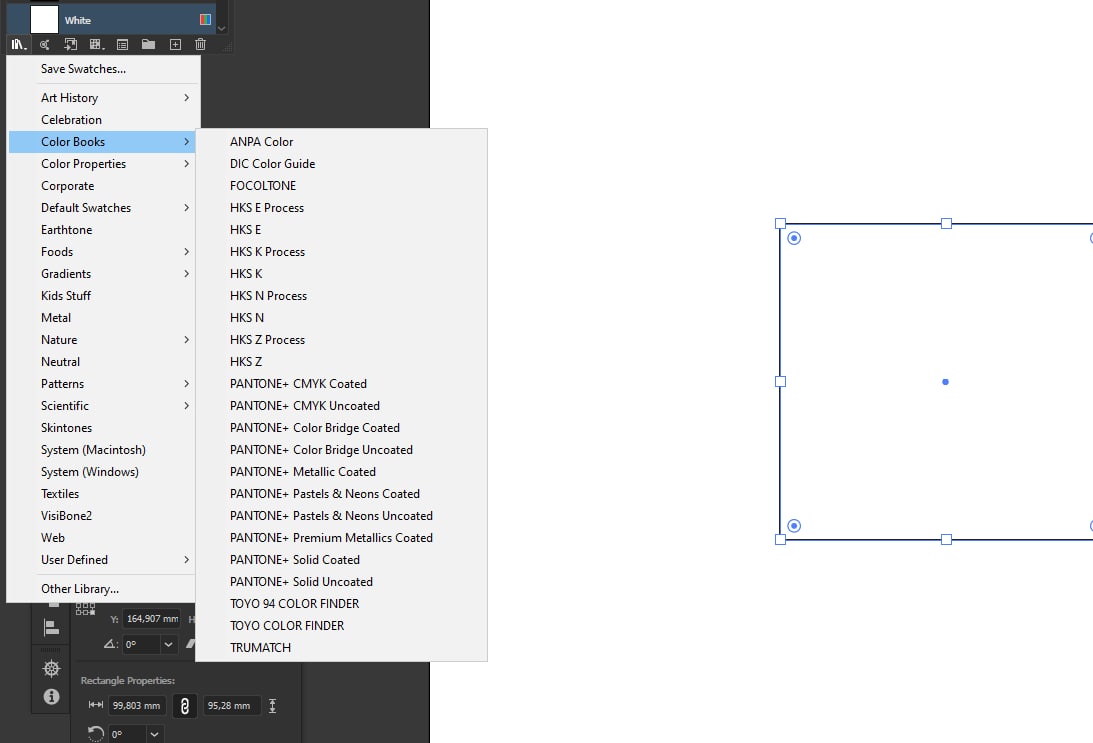Image resolution: width=1093 pixels, height=743 pixels.
Task: Click the New Color Group folder icon
Action: coord(148,45)
